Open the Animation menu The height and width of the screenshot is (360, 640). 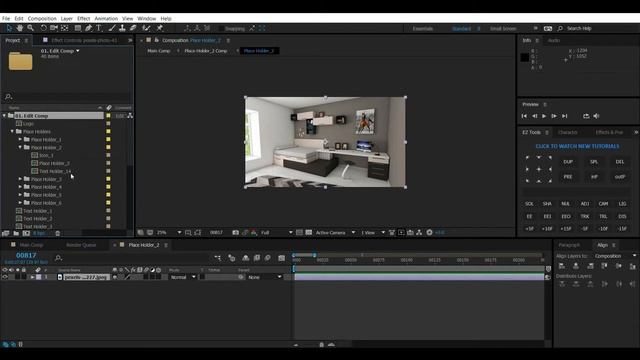(106, 19)
